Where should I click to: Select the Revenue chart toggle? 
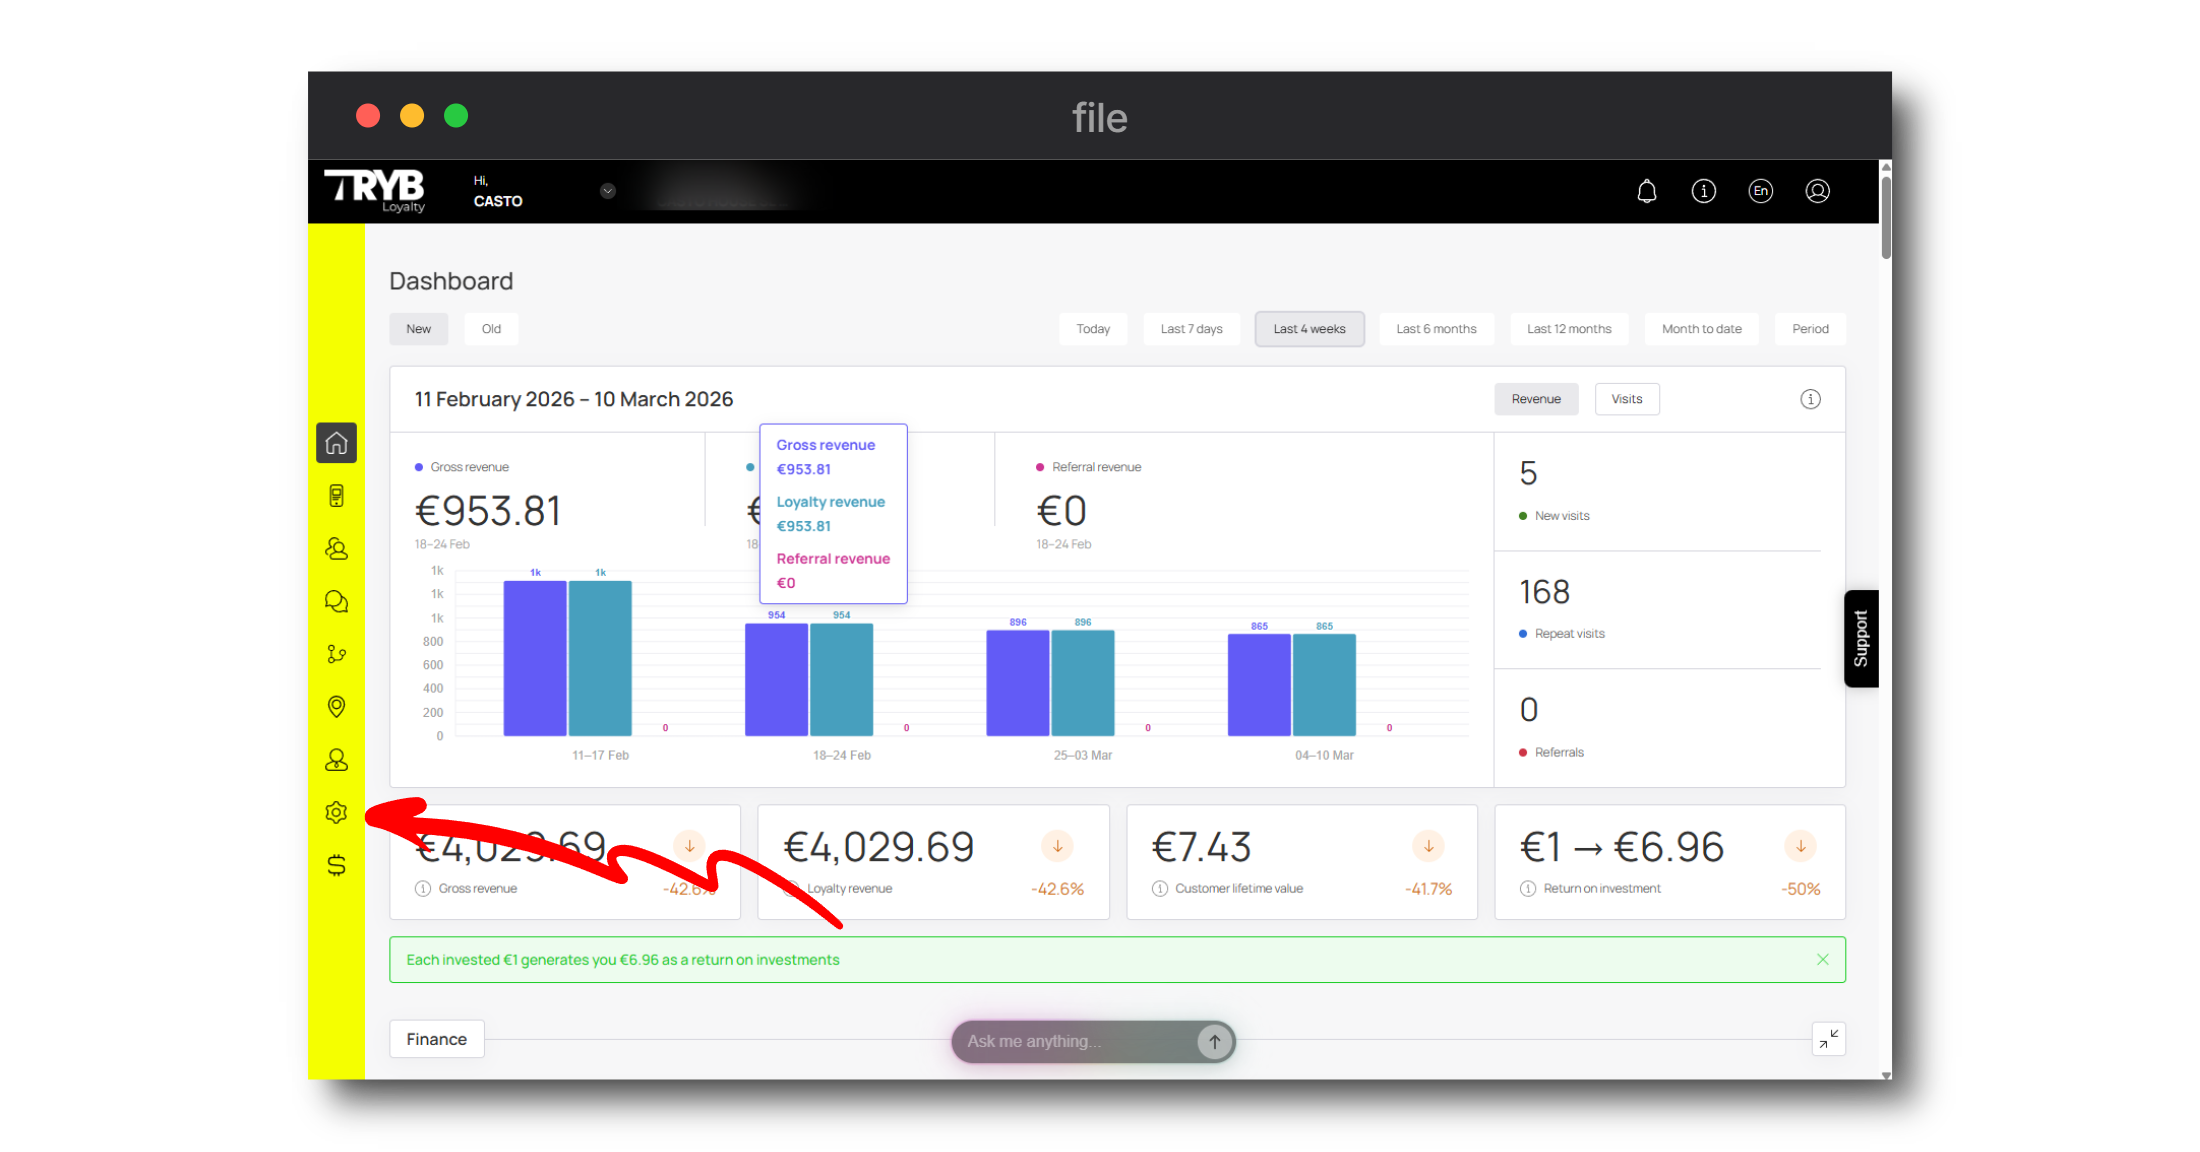tap(1535, 399)
